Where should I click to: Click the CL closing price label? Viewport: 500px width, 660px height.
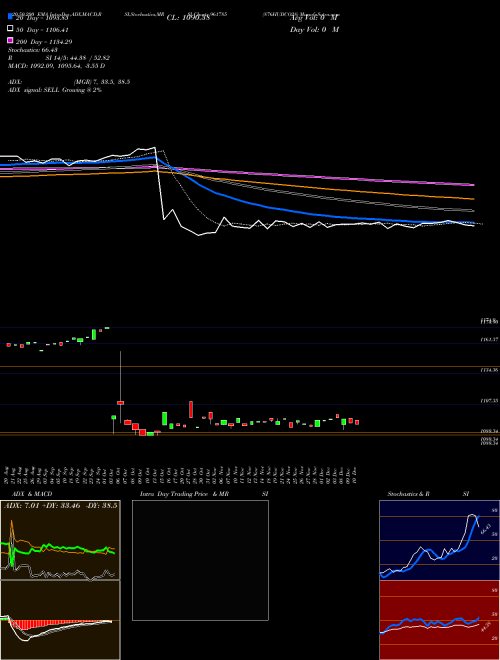coord(188,18)
